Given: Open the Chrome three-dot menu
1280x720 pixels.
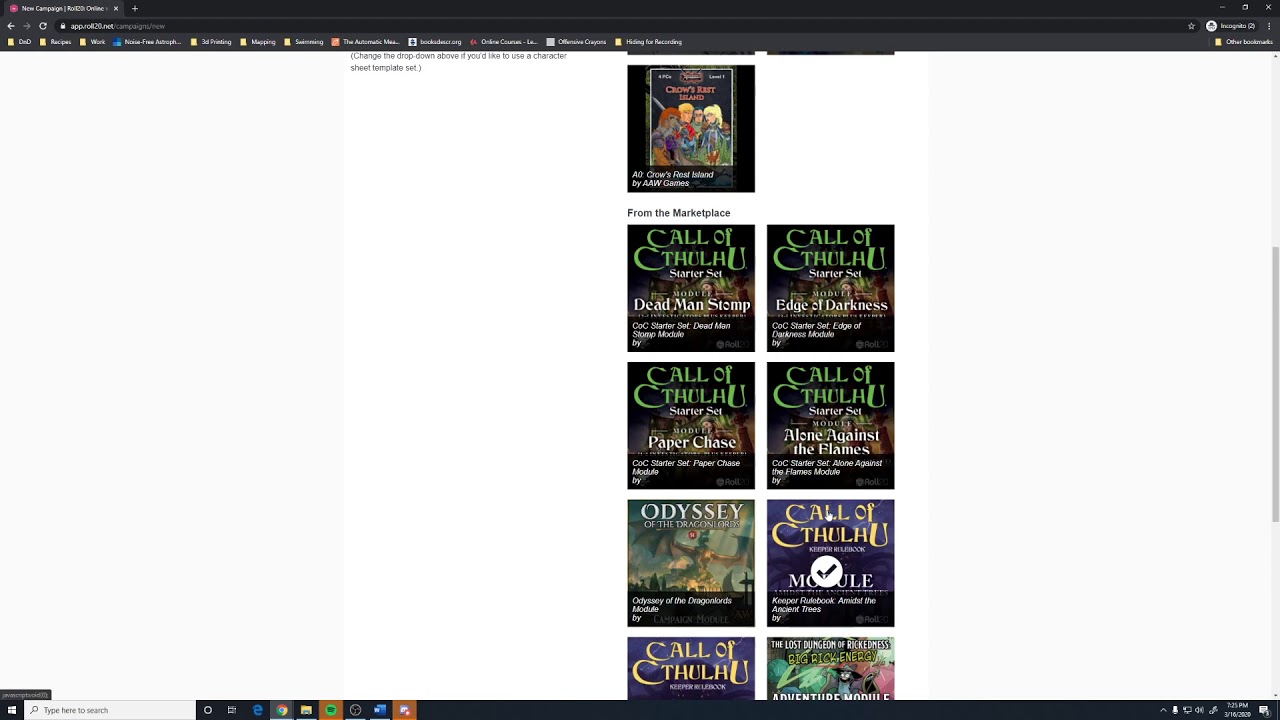Looking at the screenshot, I should tap(1269, 26).
